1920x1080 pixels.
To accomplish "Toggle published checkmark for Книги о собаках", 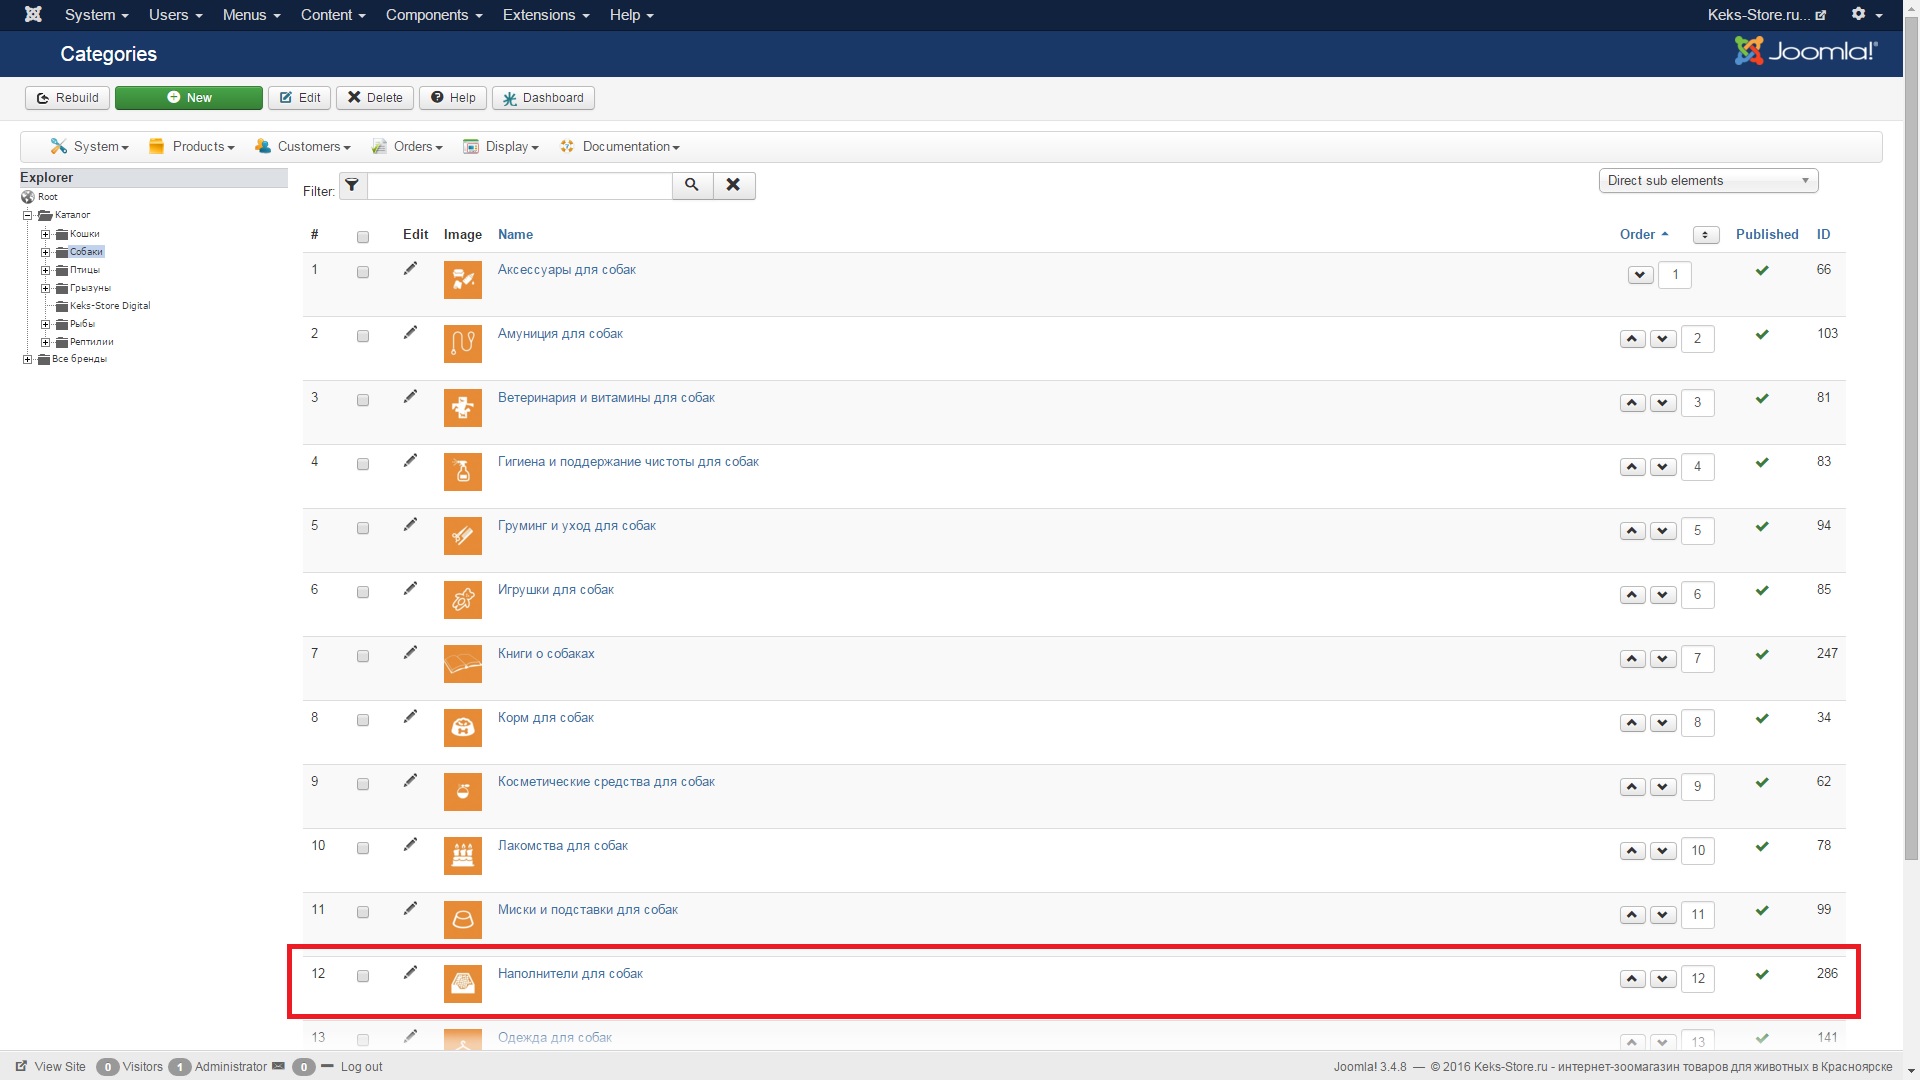I will pyautogui.click(x=1762, y=655).
